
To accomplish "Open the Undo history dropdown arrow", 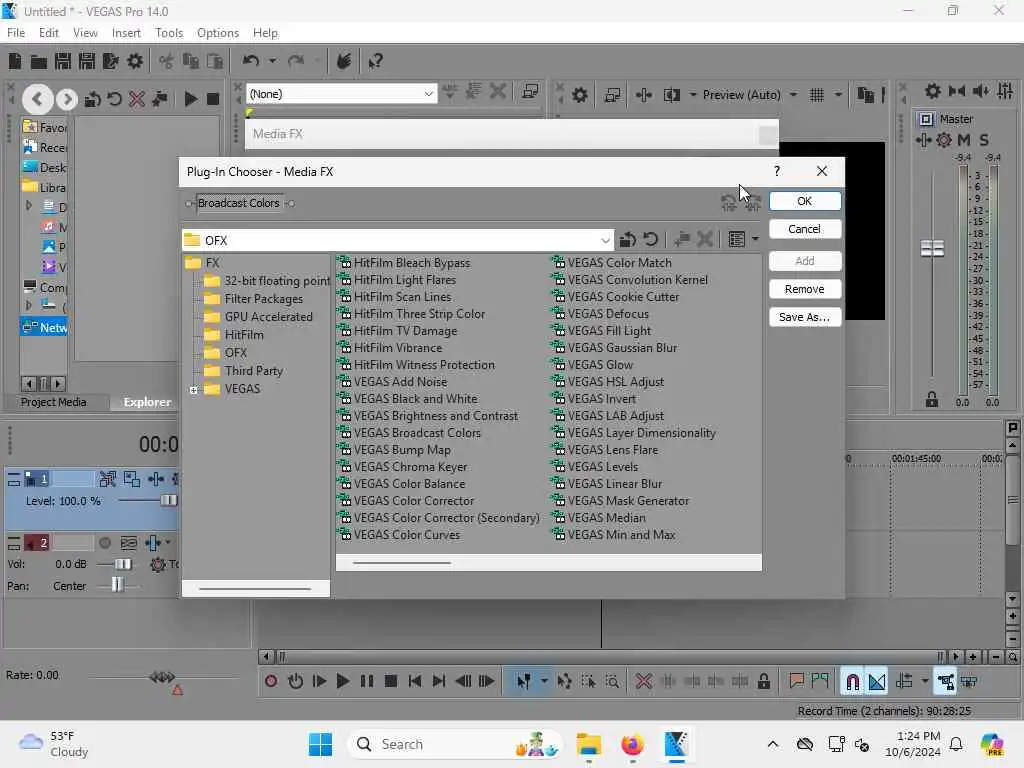I will tap(272, 61).
